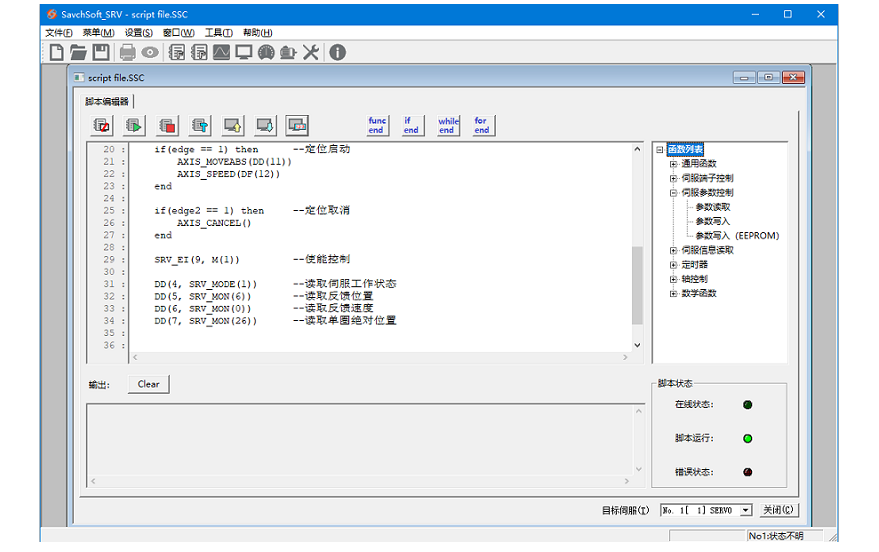Save using the floppy disk icon

(101, 52)
